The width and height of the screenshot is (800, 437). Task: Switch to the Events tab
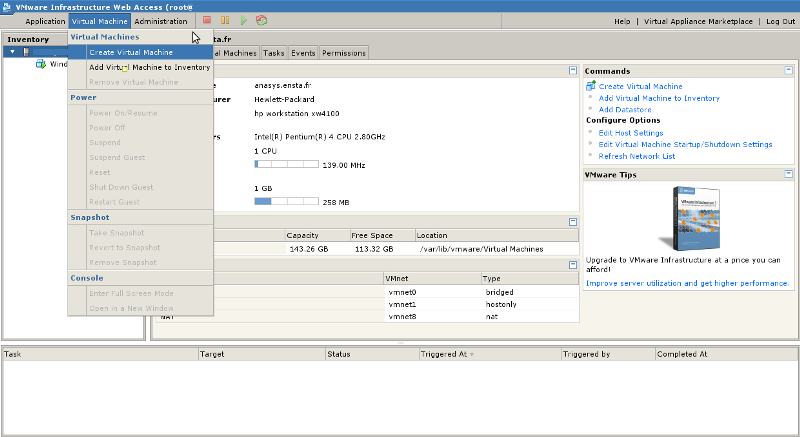click(x=303, y=52)
